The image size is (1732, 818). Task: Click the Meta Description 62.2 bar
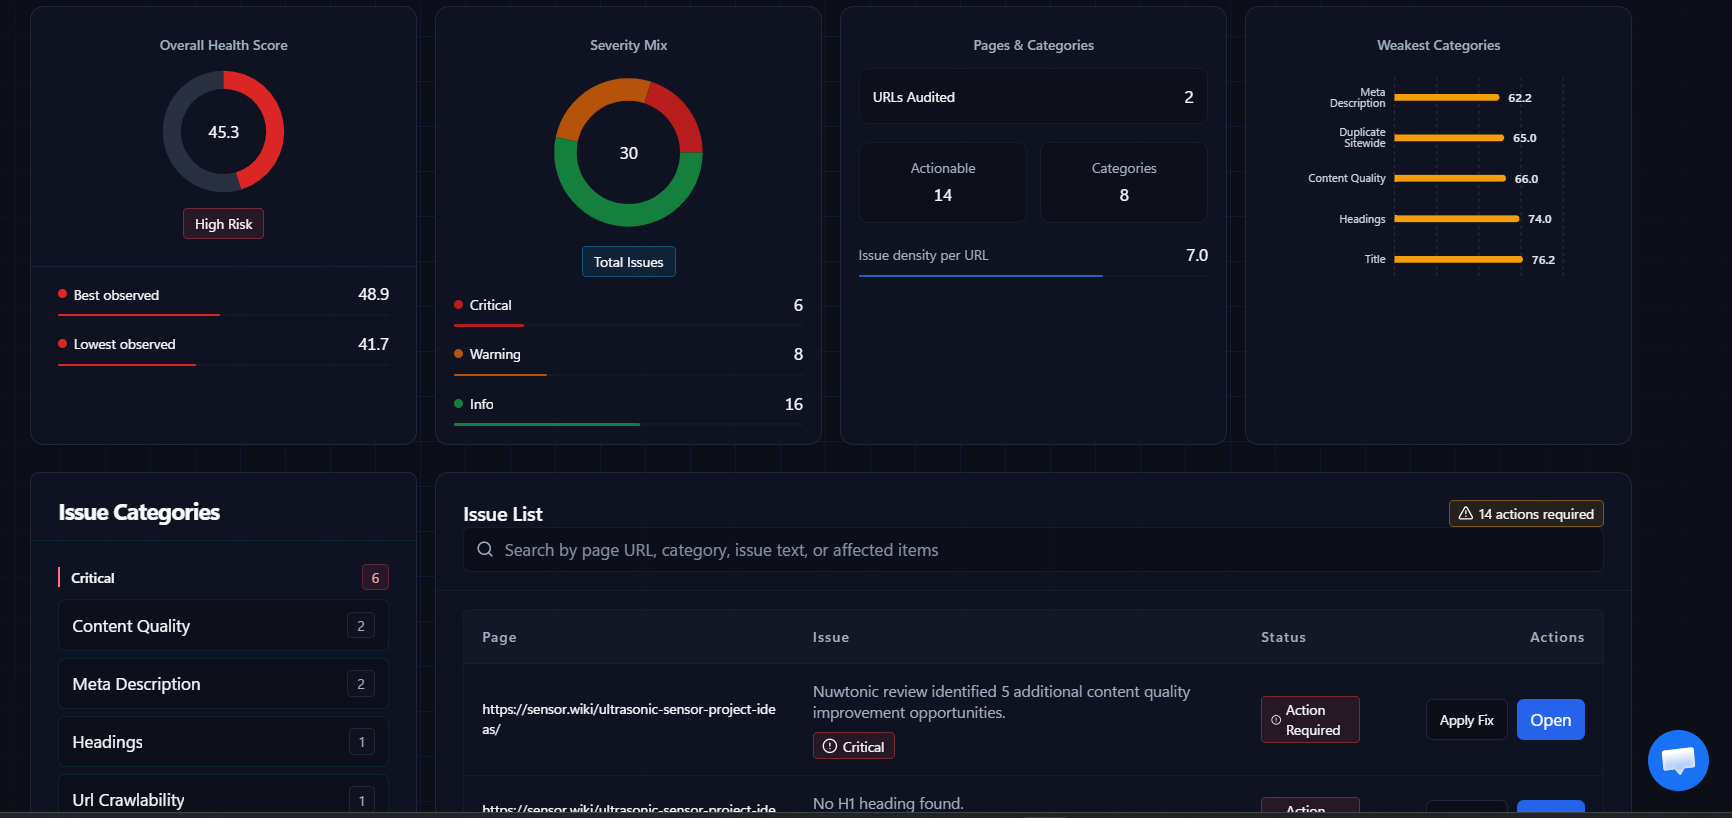1447,98
